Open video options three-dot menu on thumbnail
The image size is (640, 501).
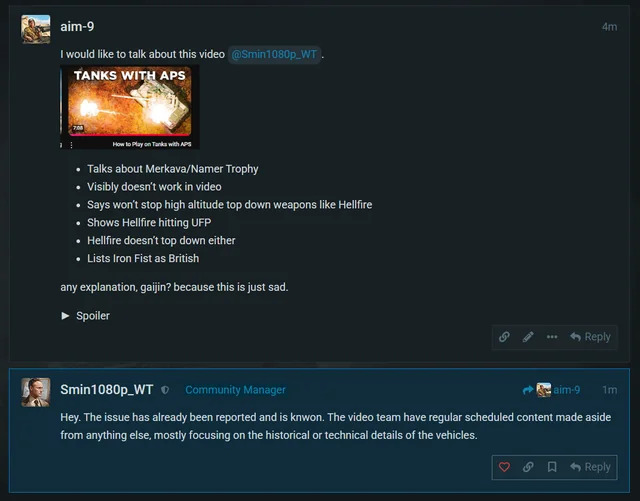click(x=71, y=145)
